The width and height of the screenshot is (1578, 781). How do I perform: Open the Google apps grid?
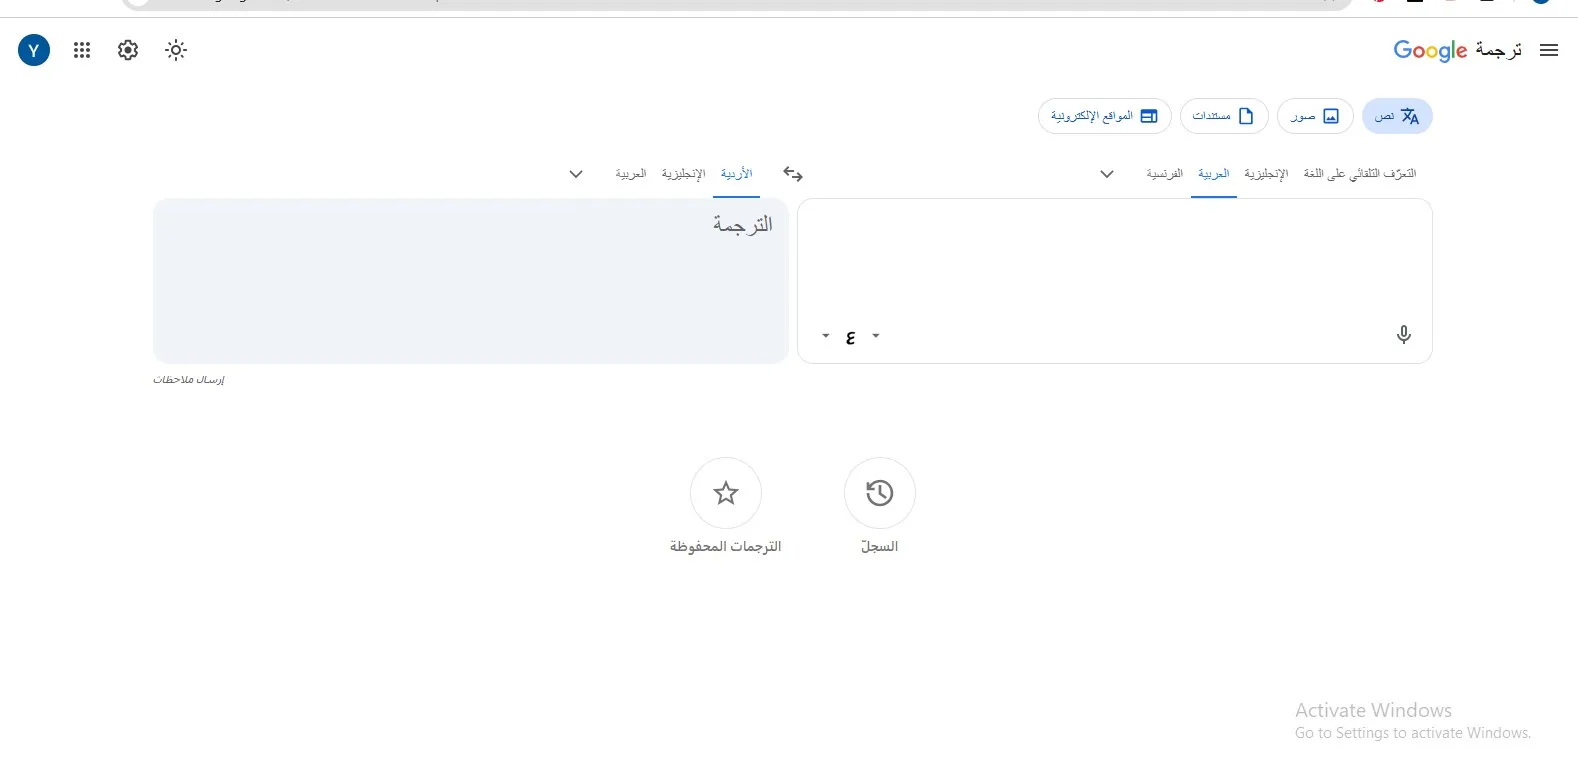pos(82,50)
